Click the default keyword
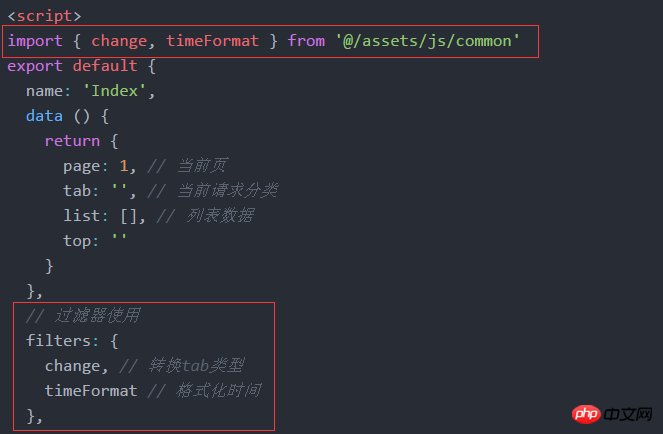This screenshot has width=663, height=434. point(105,66)
